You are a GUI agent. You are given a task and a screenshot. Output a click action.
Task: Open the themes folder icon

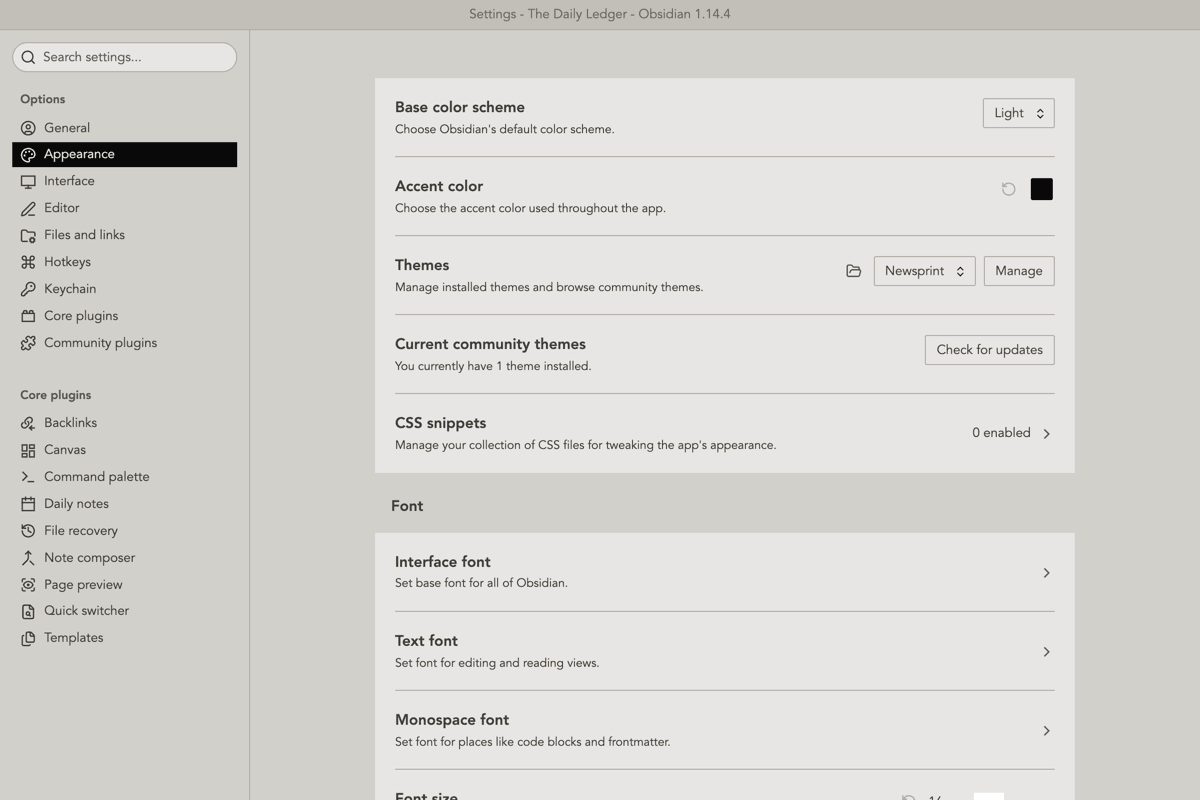853,271
